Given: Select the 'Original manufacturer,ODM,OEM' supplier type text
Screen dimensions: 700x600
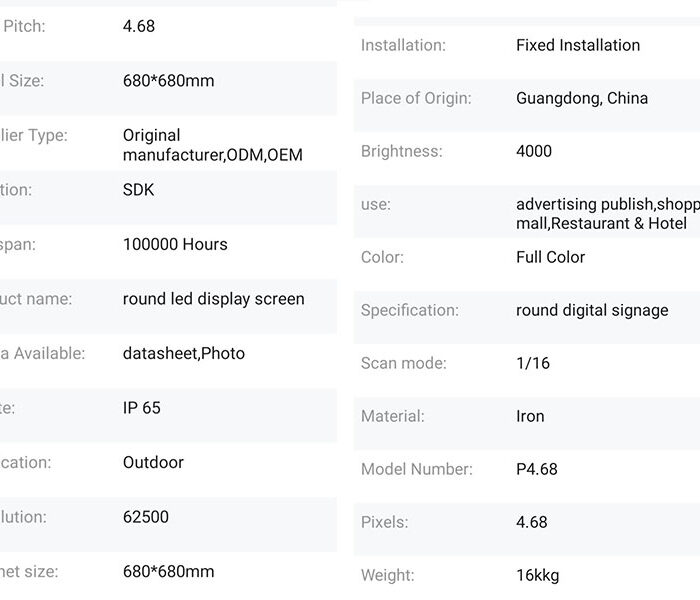Looking at the screenshot, I should tap(212, 145).
